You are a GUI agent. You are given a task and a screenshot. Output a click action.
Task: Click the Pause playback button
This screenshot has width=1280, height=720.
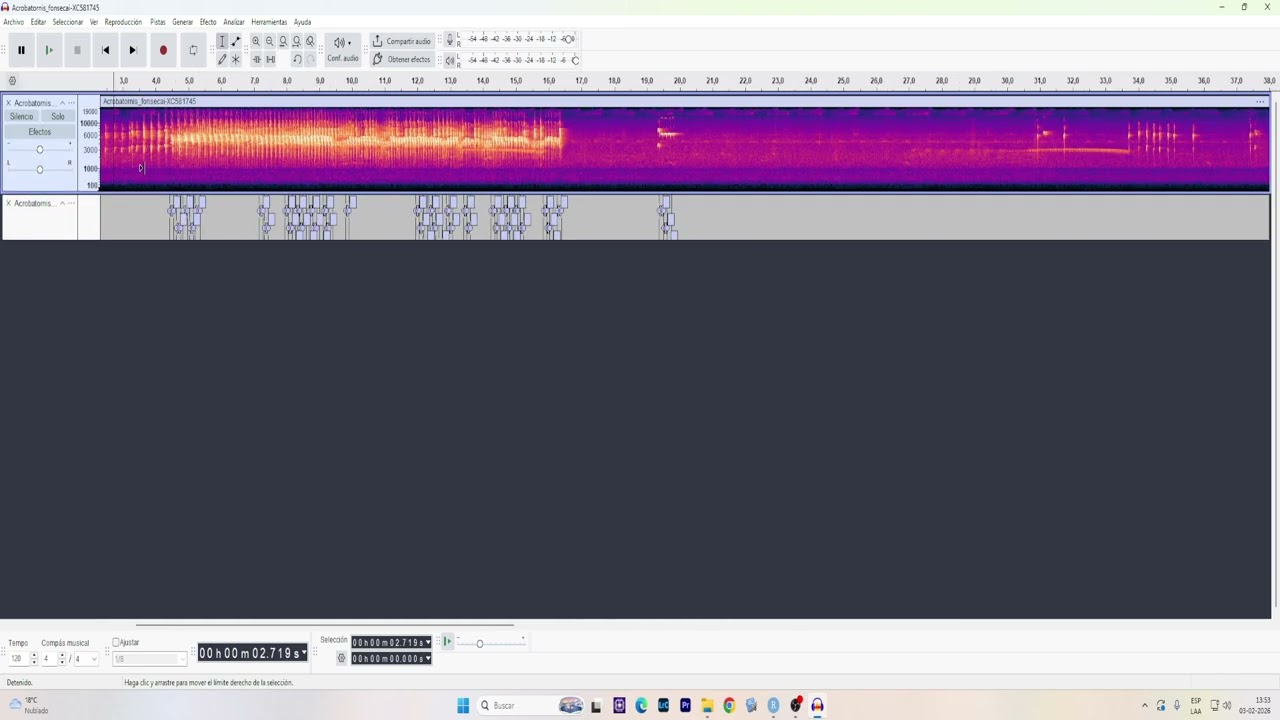point(21,50)
